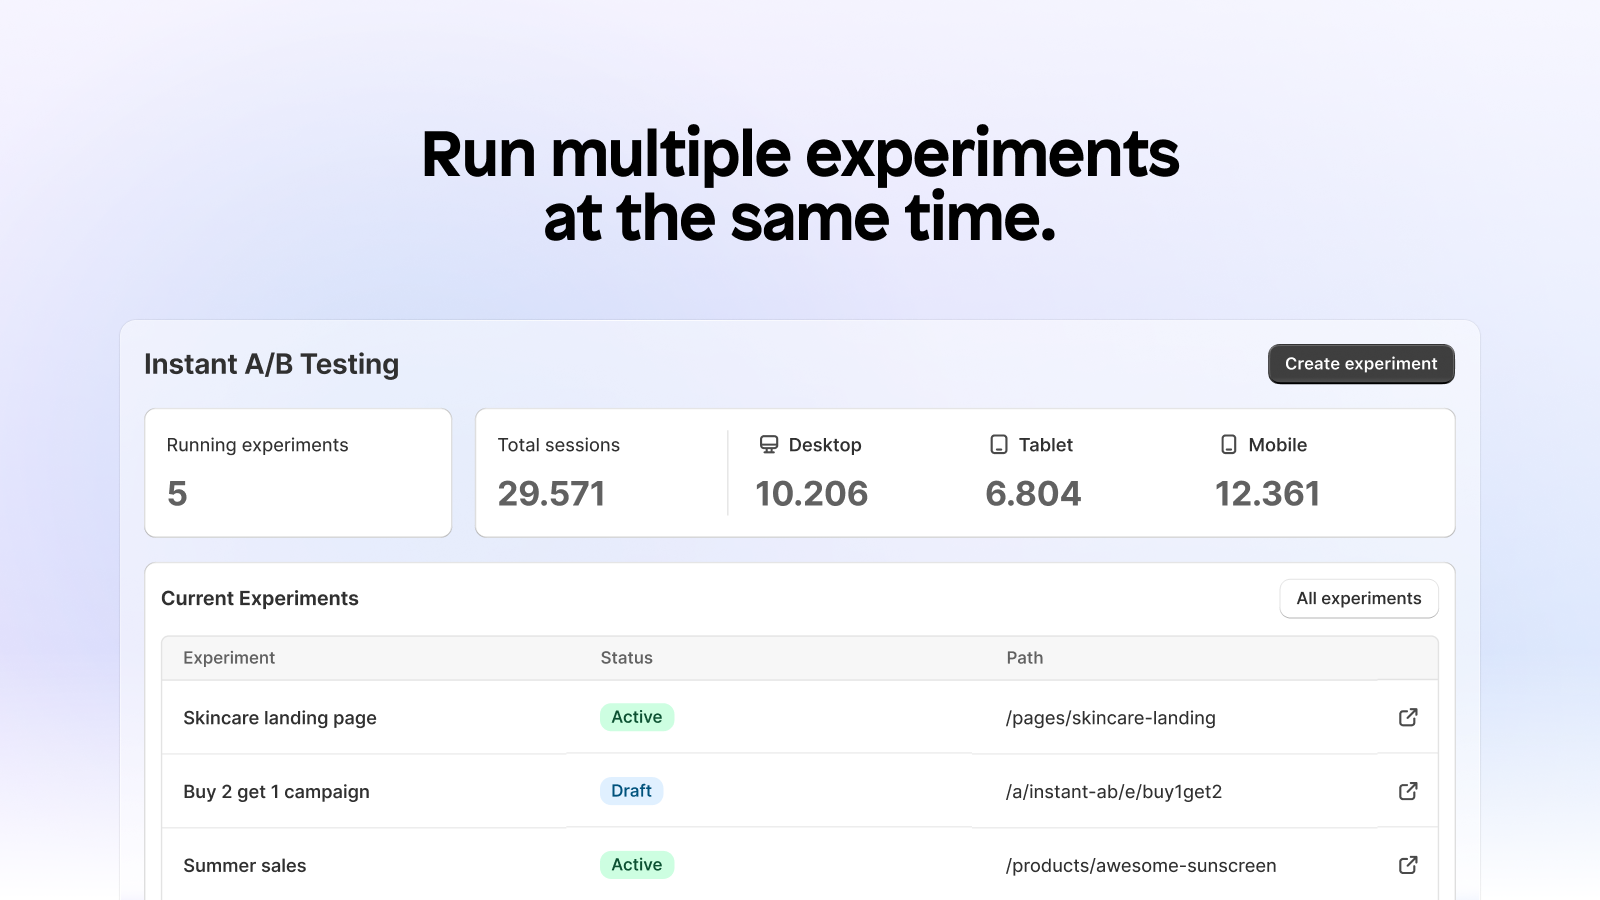Screen dimensions: 1600x900
Task: Select the Skincare landing page experiment
Action: point(280,718)
